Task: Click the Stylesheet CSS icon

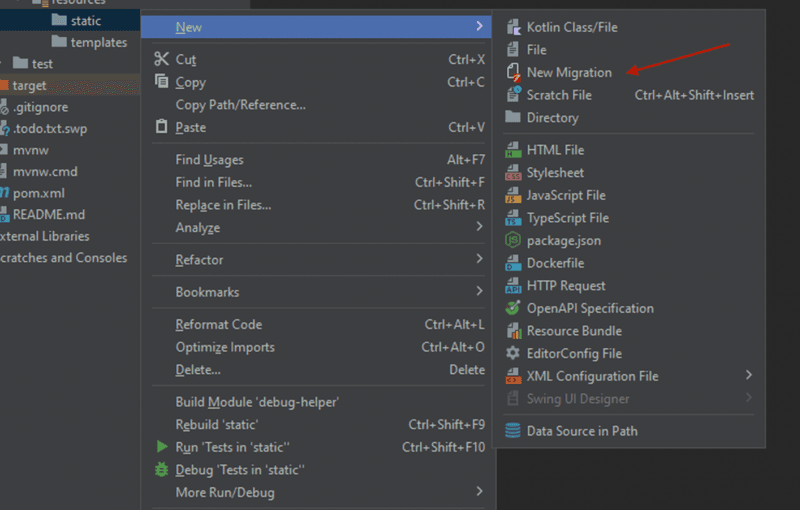Action: click(x=513, y=172)
